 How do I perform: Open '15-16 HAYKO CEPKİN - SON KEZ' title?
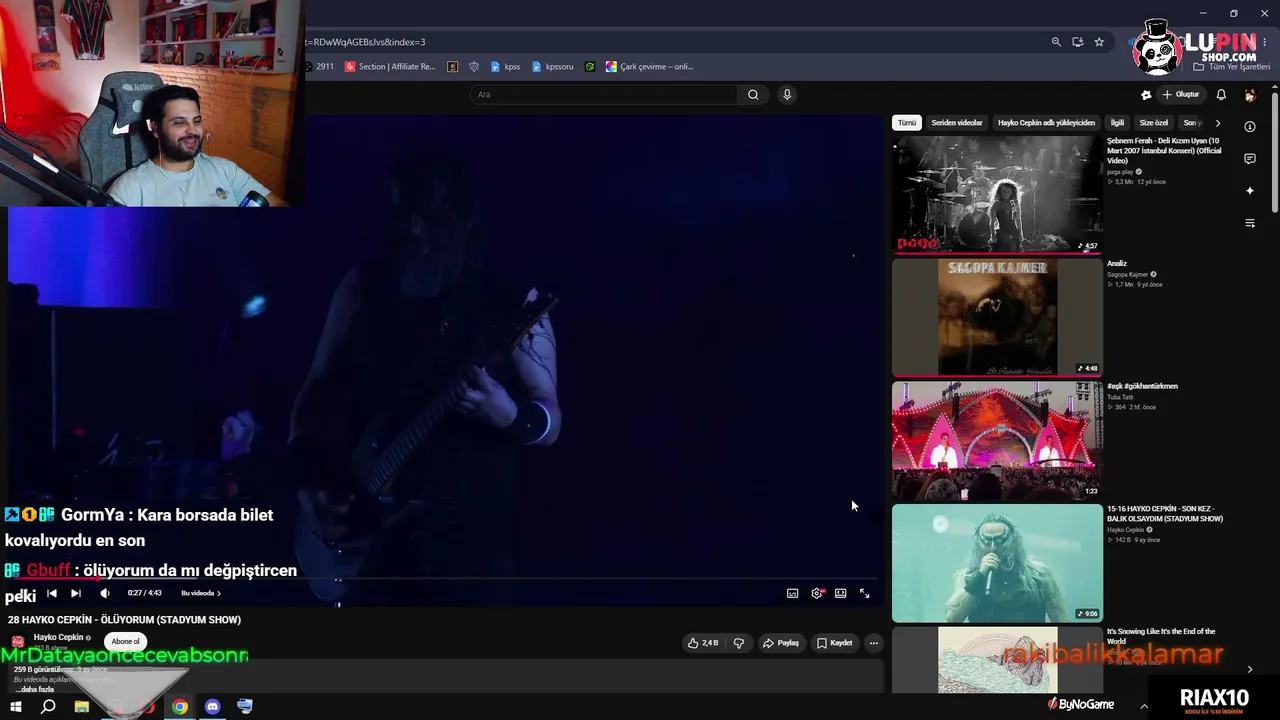(x=1165, y=514)
